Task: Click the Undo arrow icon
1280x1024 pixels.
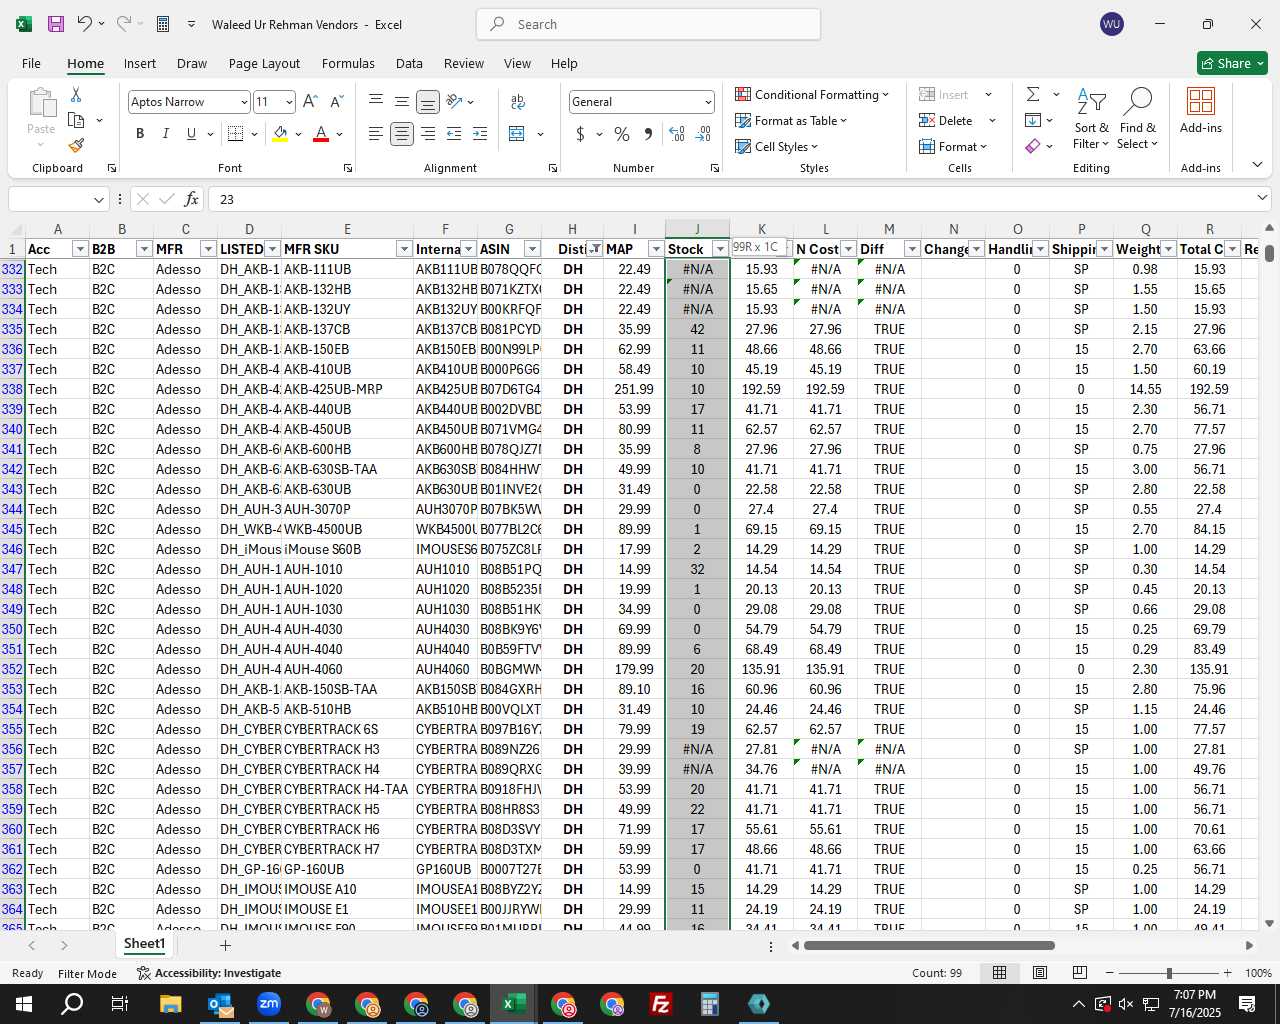Action: [x=85, y=24]
